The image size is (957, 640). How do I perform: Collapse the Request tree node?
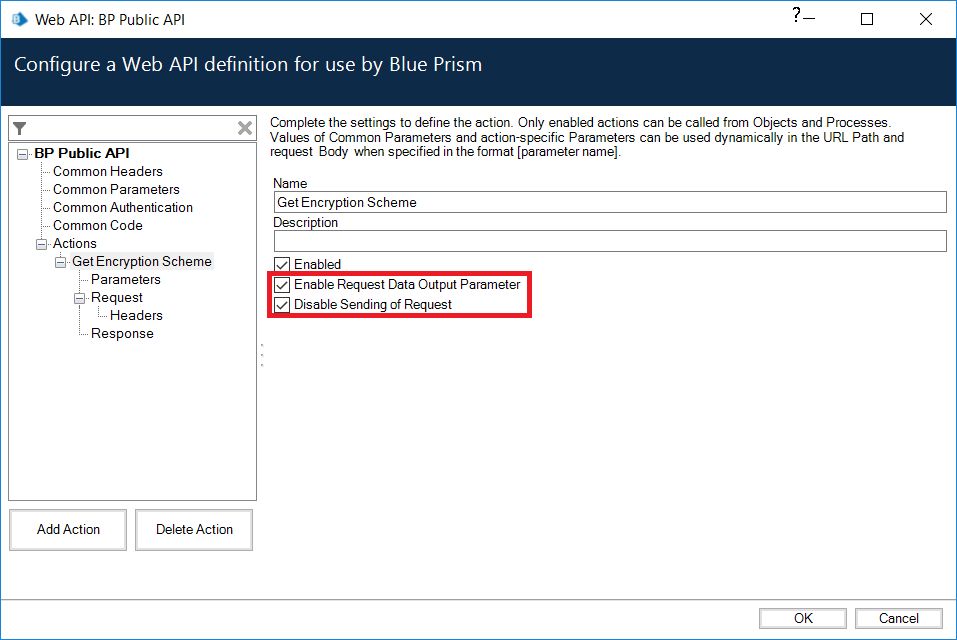[x=80, y=298]
